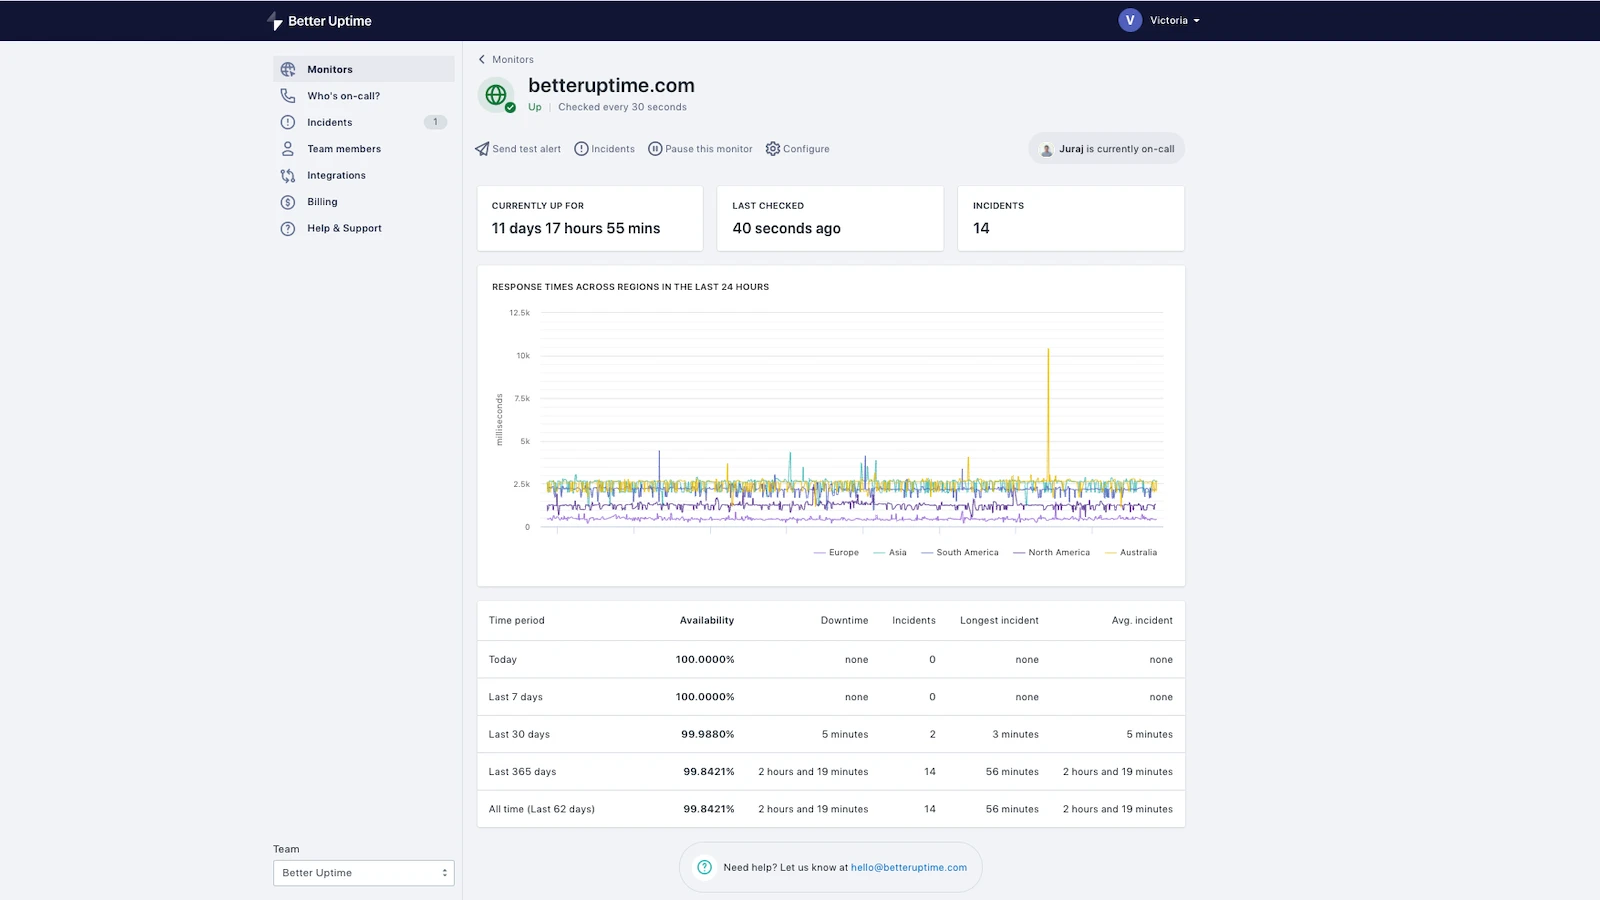This screenshot has width=1600, height=900.
Task: Click the hello@betteruptime.com email link
Action: pos(908,868)
